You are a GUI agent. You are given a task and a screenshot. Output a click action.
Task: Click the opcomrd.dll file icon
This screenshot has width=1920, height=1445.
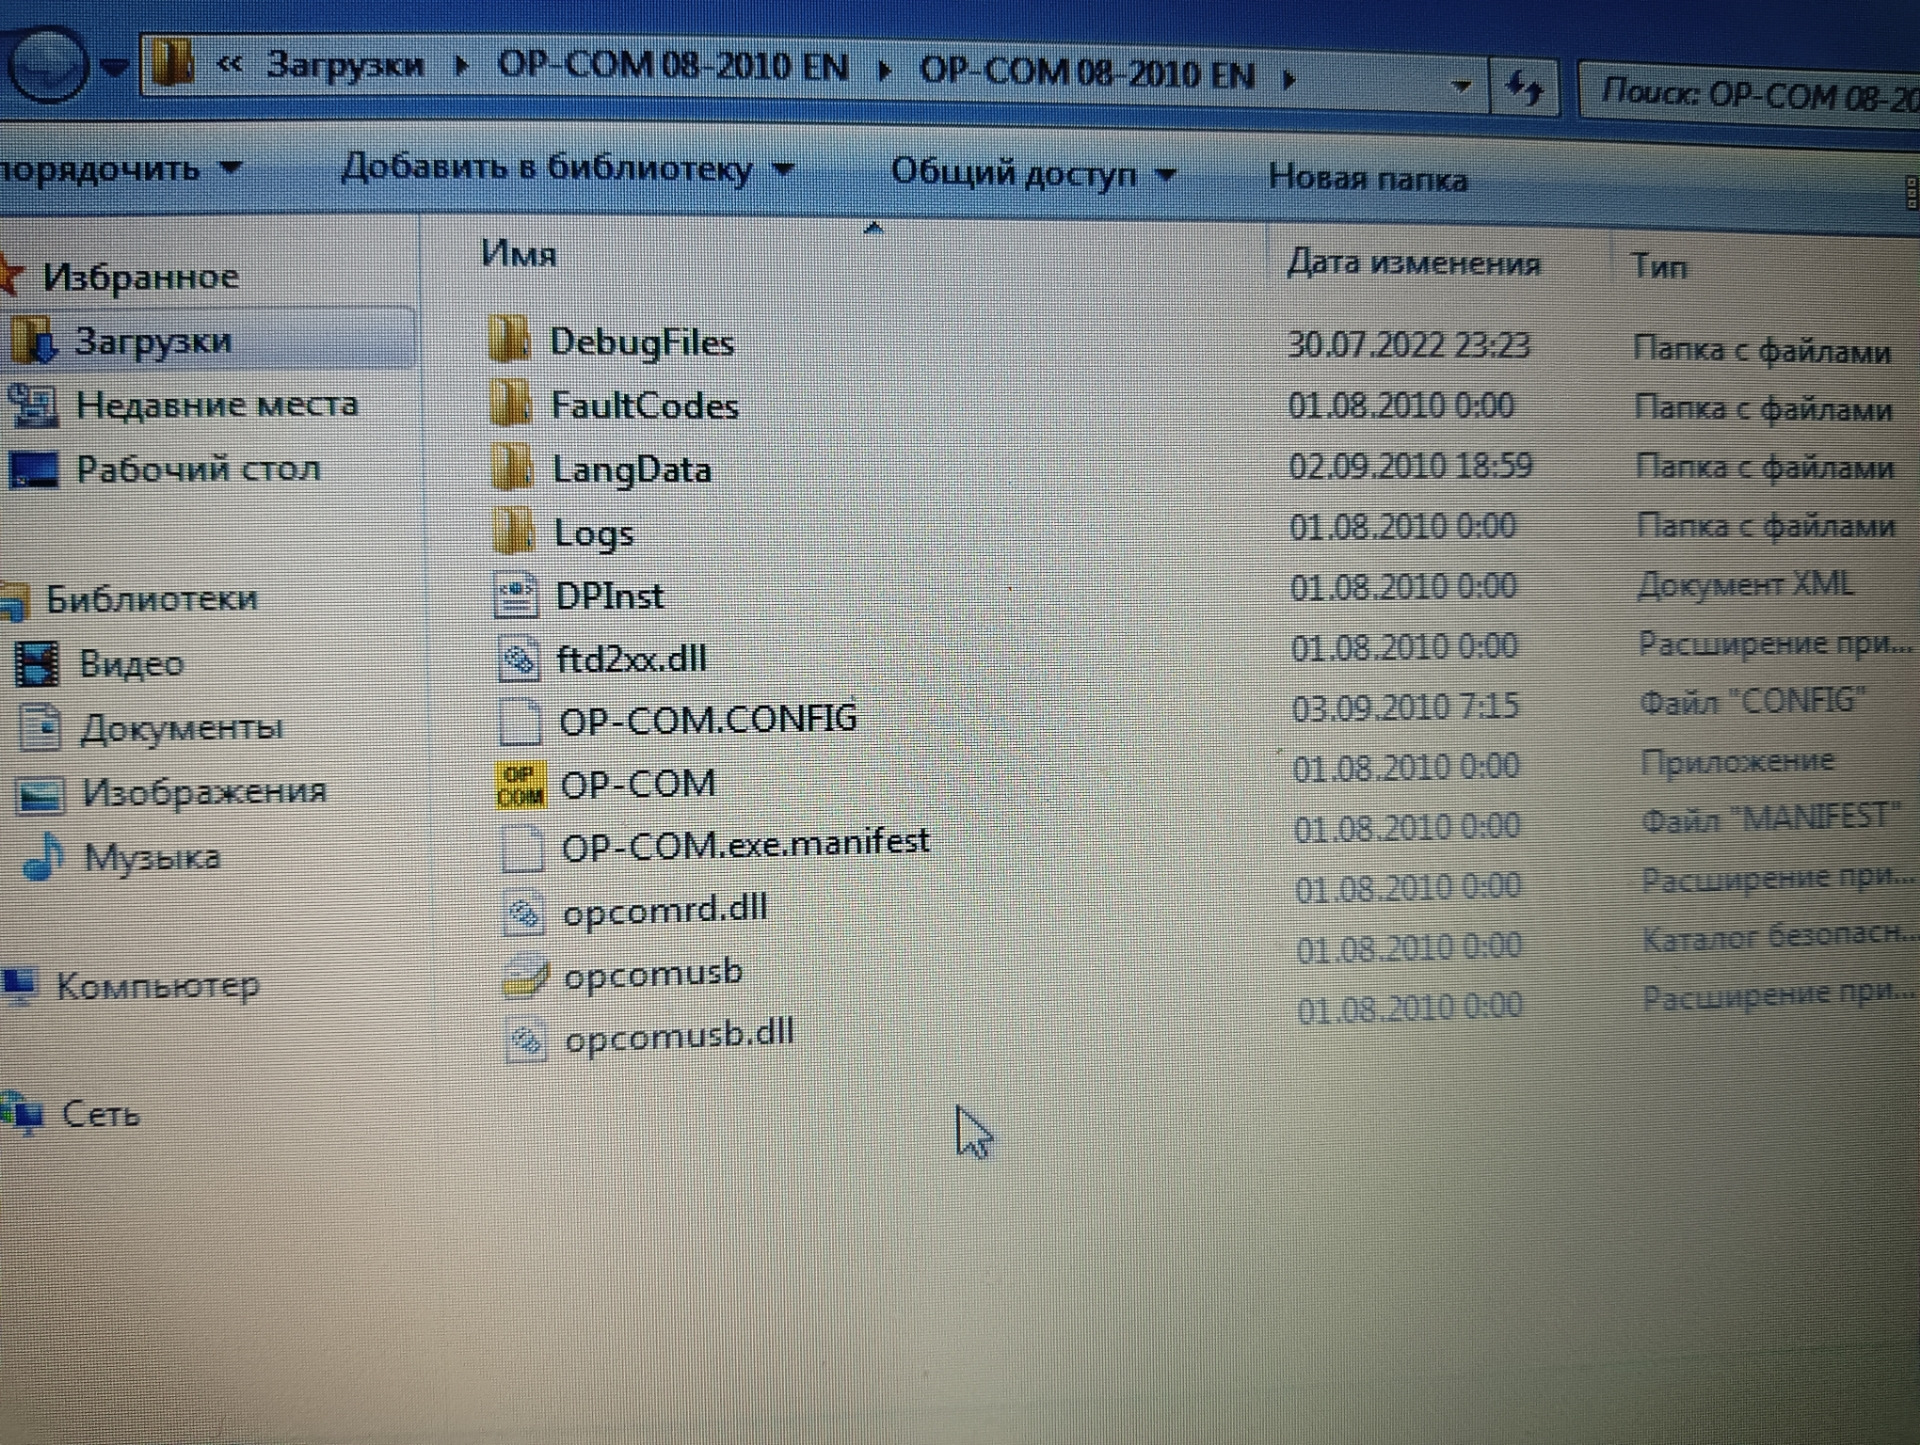(523, 912)
